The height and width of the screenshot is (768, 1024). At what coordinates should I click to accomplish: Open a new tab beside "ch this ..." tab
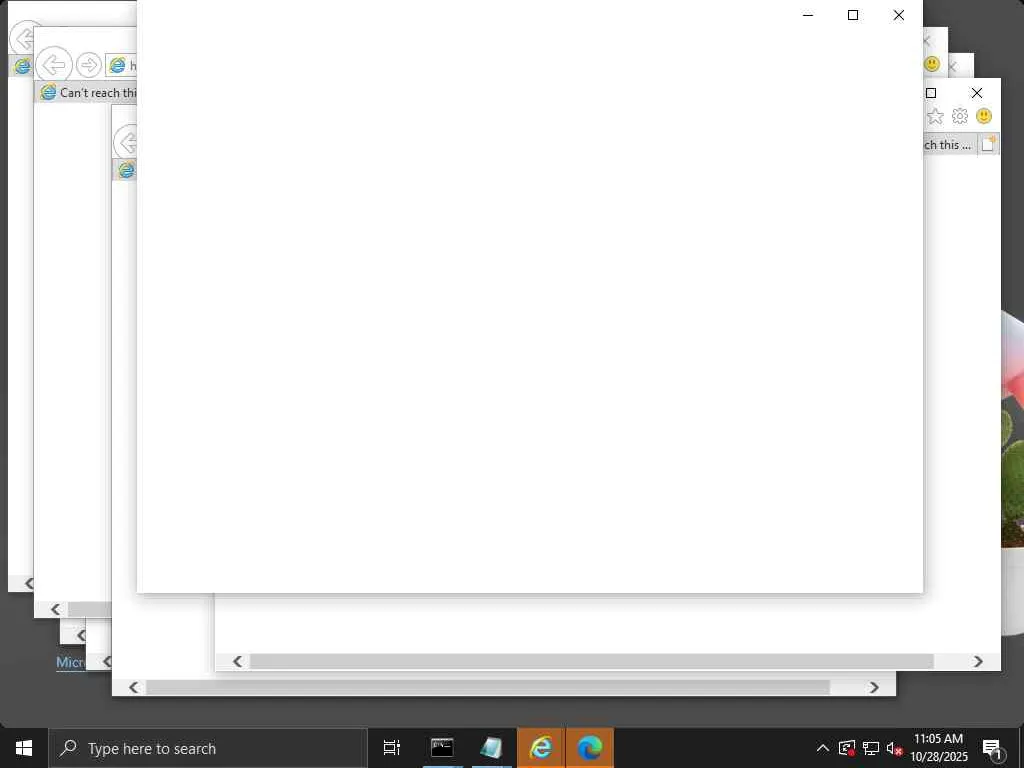tap(989, 144)
